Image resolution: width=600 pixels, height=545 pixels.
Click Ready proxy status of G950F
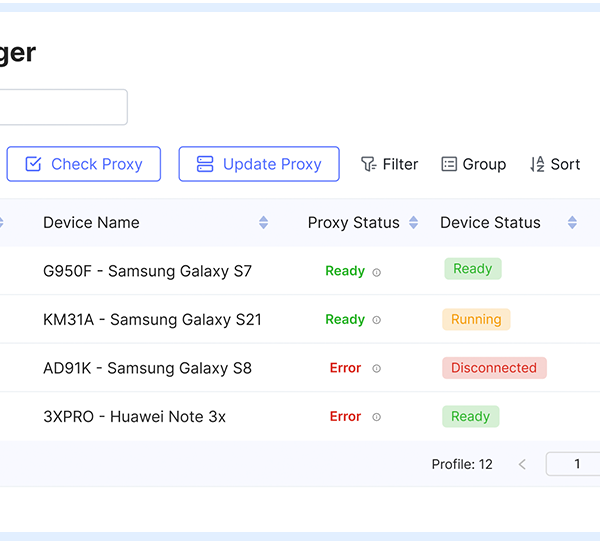tap(345, 271)
